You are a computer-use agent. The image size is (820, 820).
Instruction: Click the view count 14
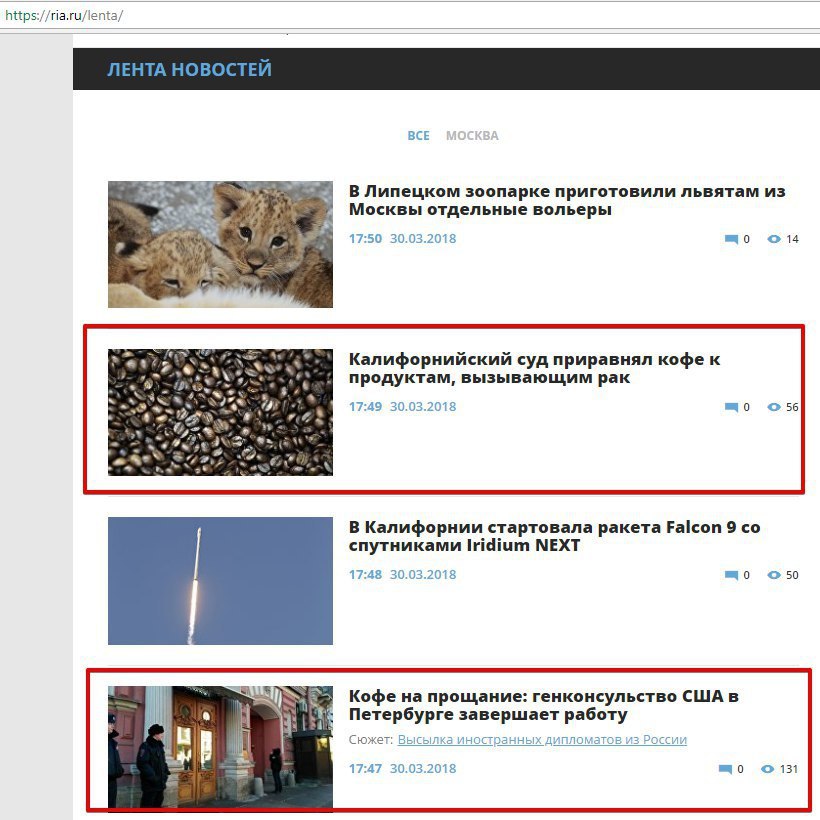[792, 240]
